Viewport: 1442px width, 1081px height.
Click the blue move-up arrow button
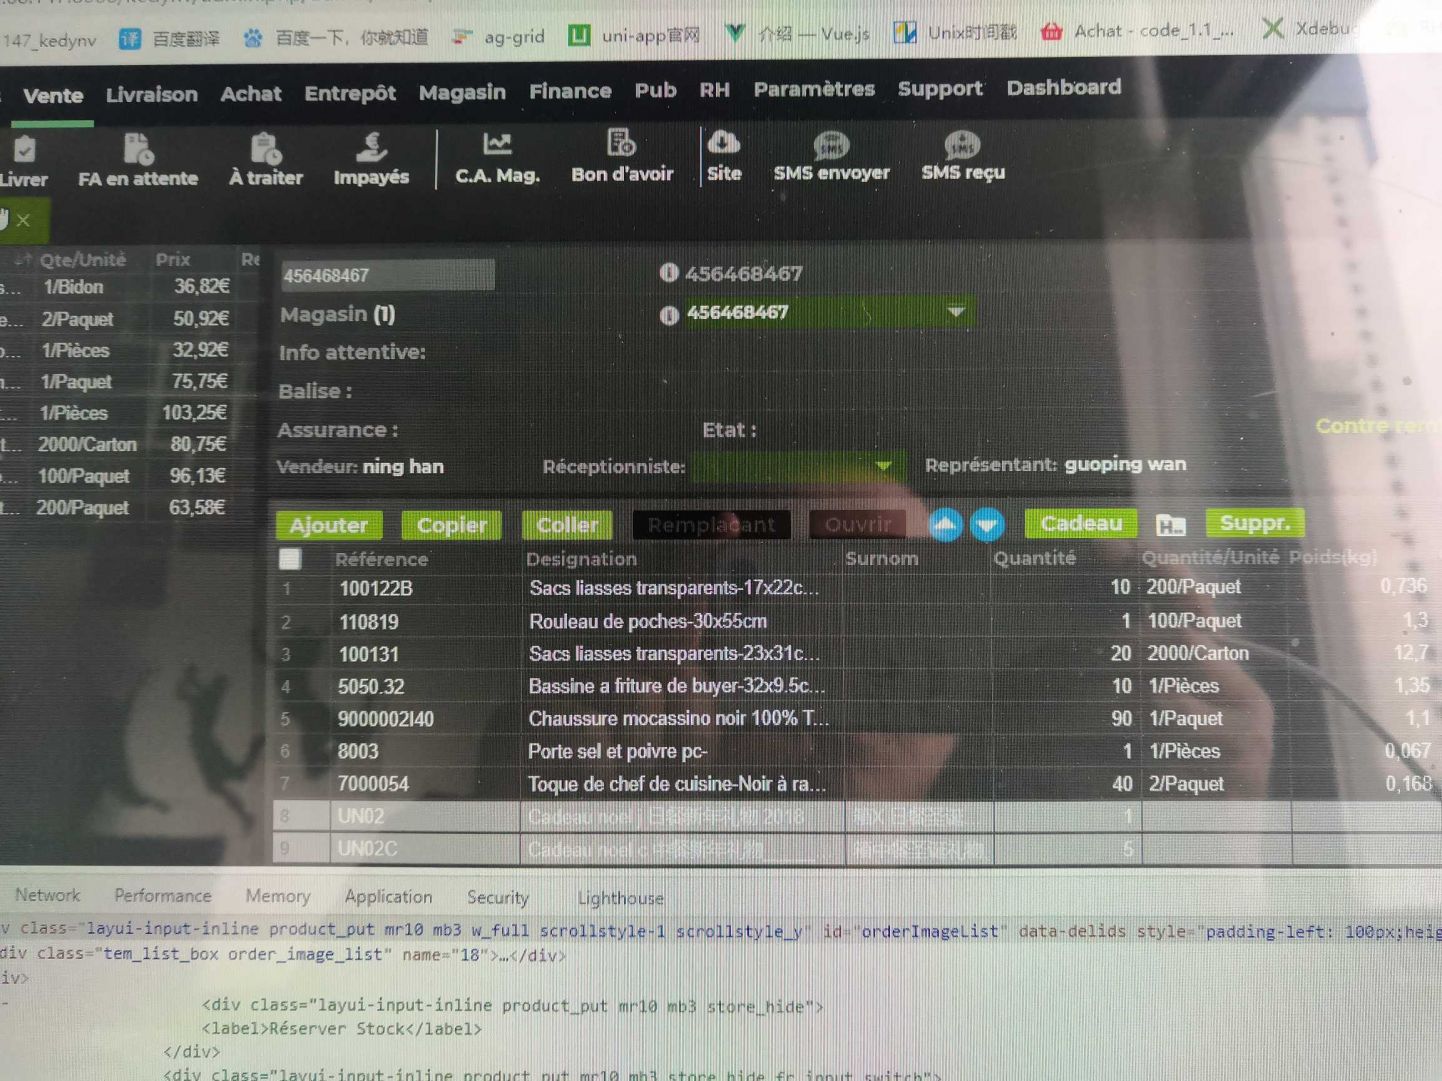click(945, 524)
